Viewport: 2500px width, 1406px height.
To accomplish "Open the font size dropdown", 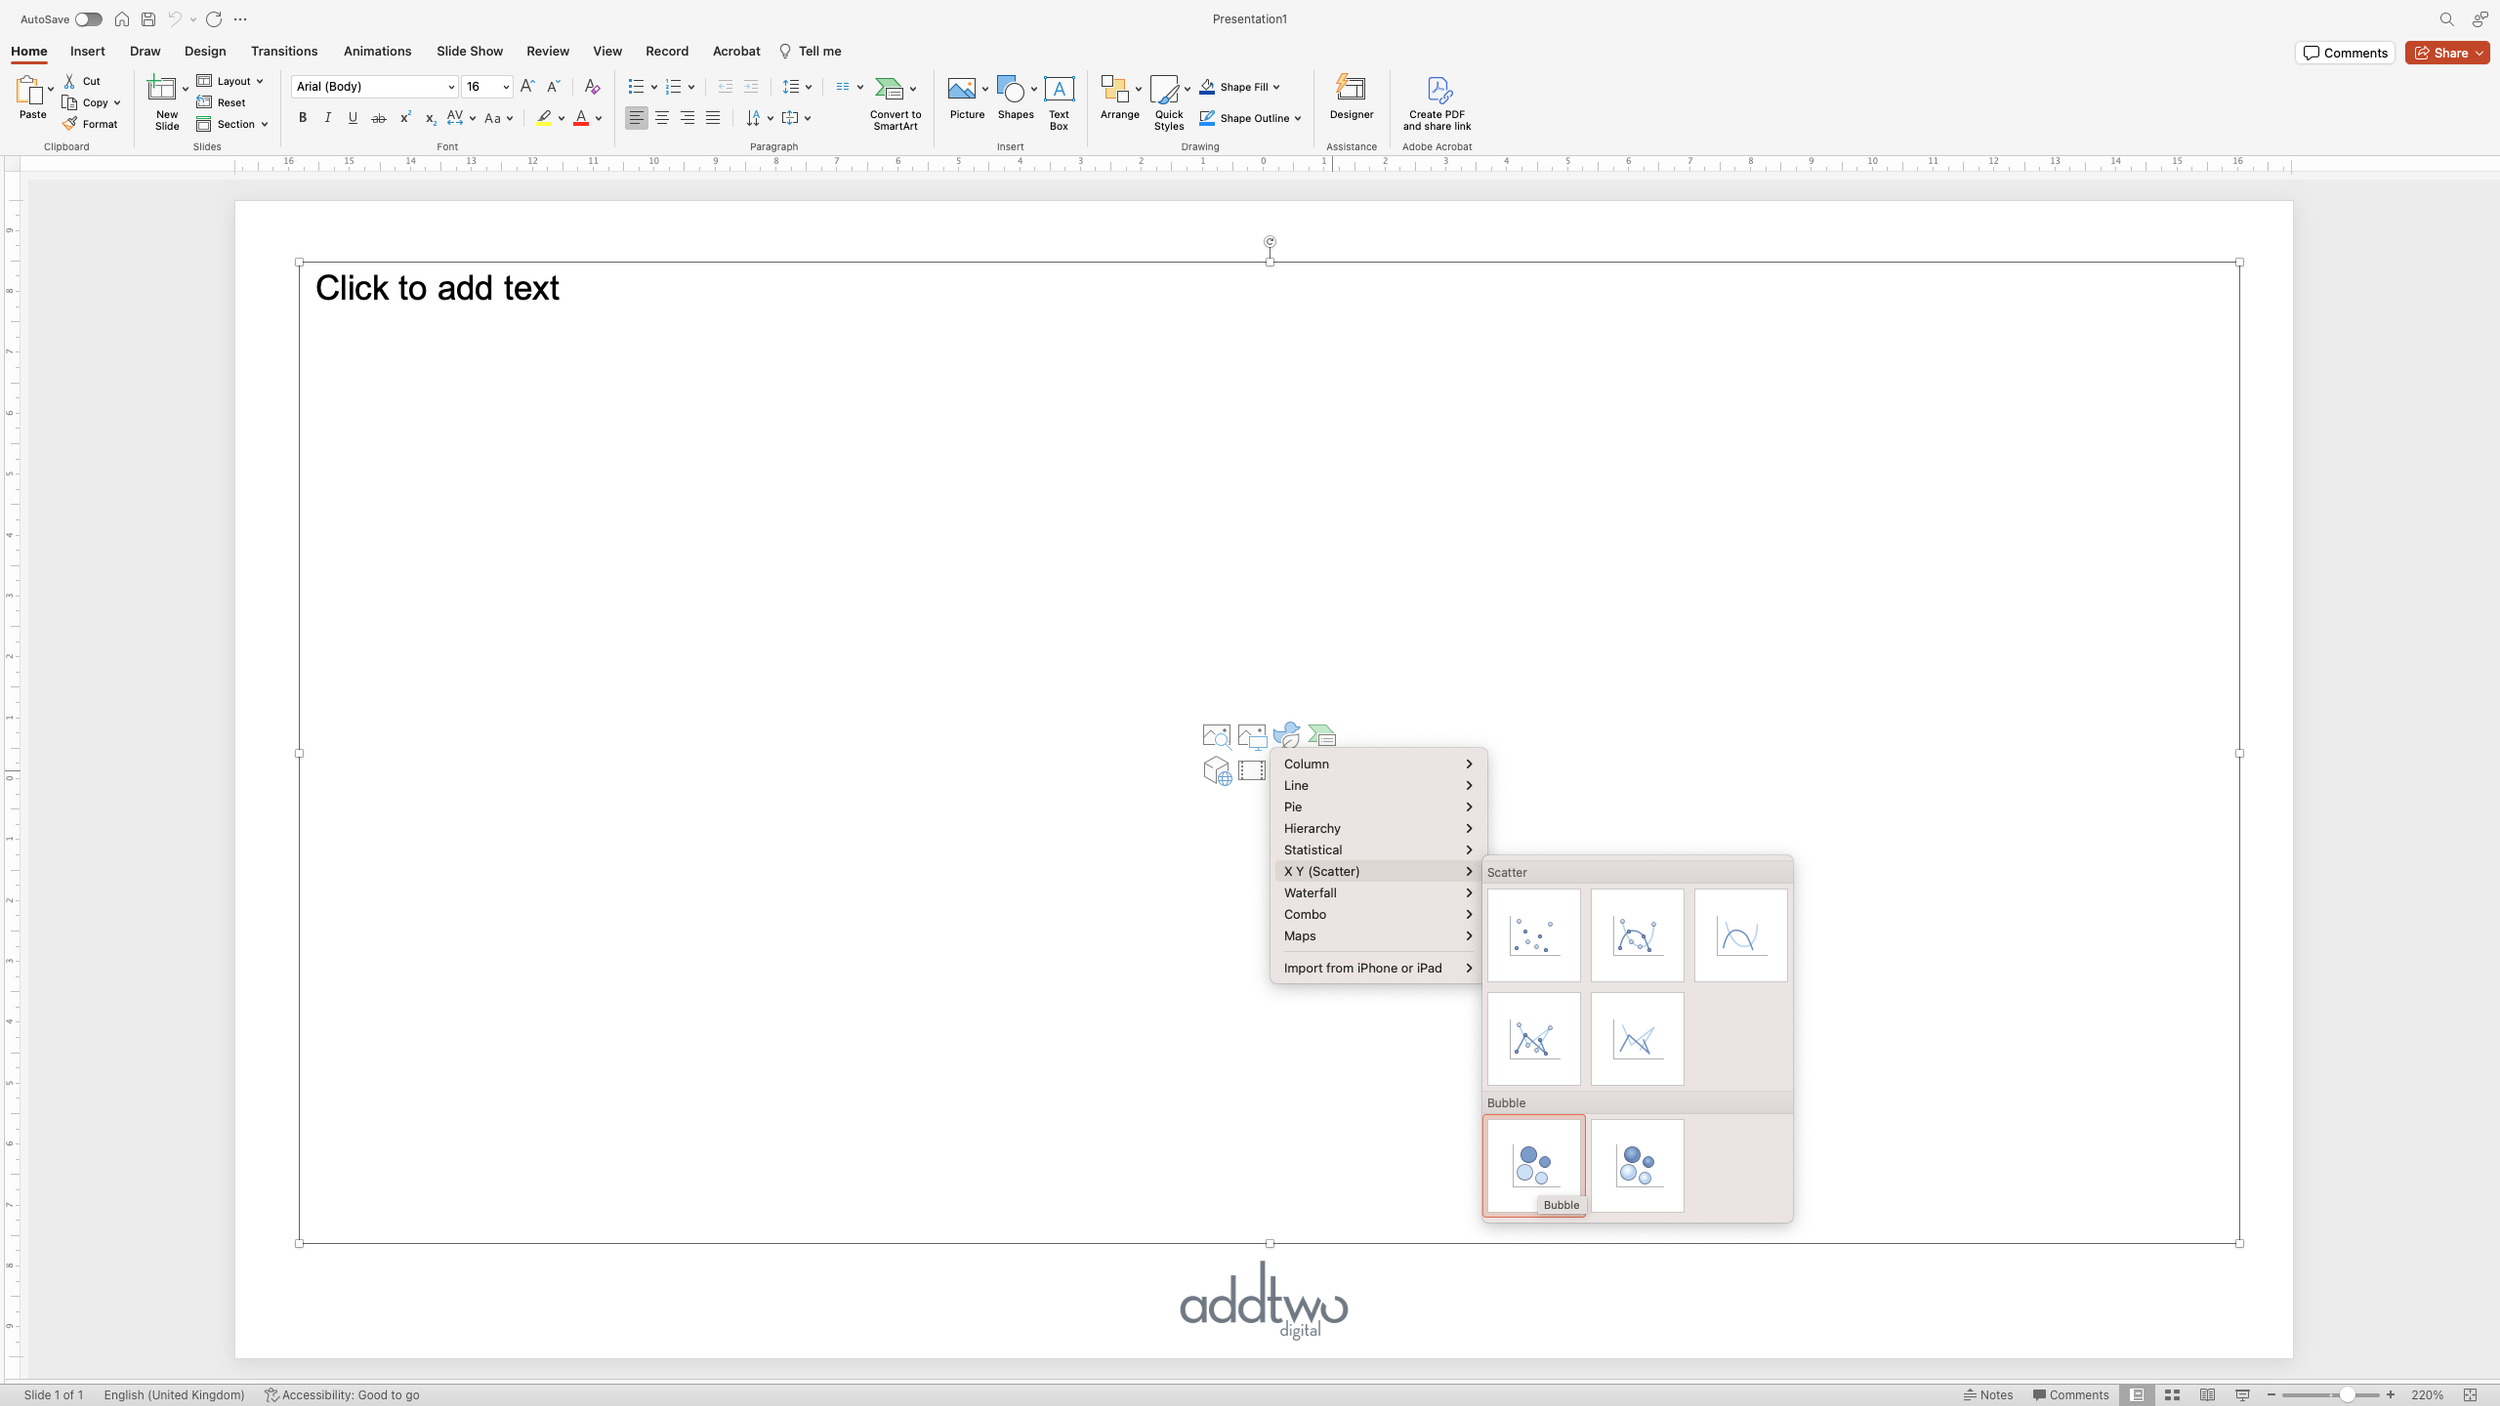I will (505, 87).
